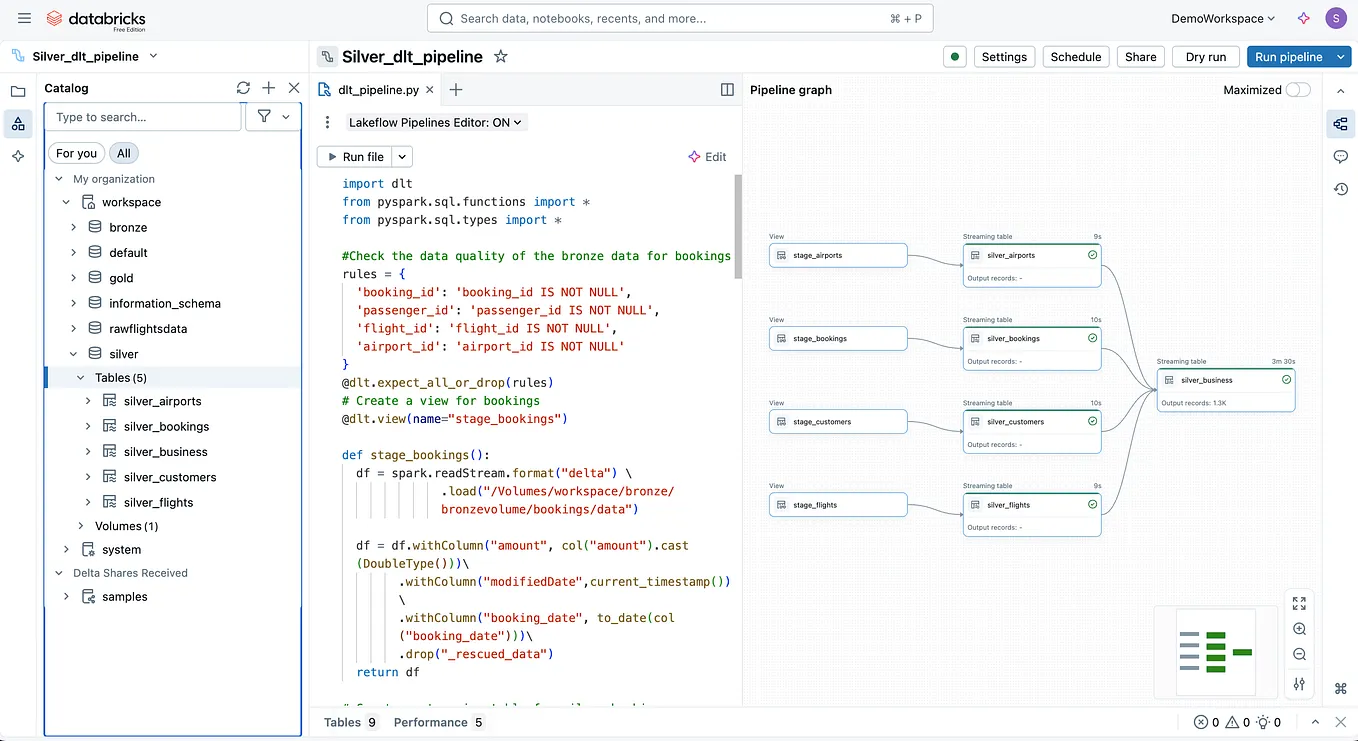
Task: Select the All filter pill in Catalog
Action: coord(123,153)
